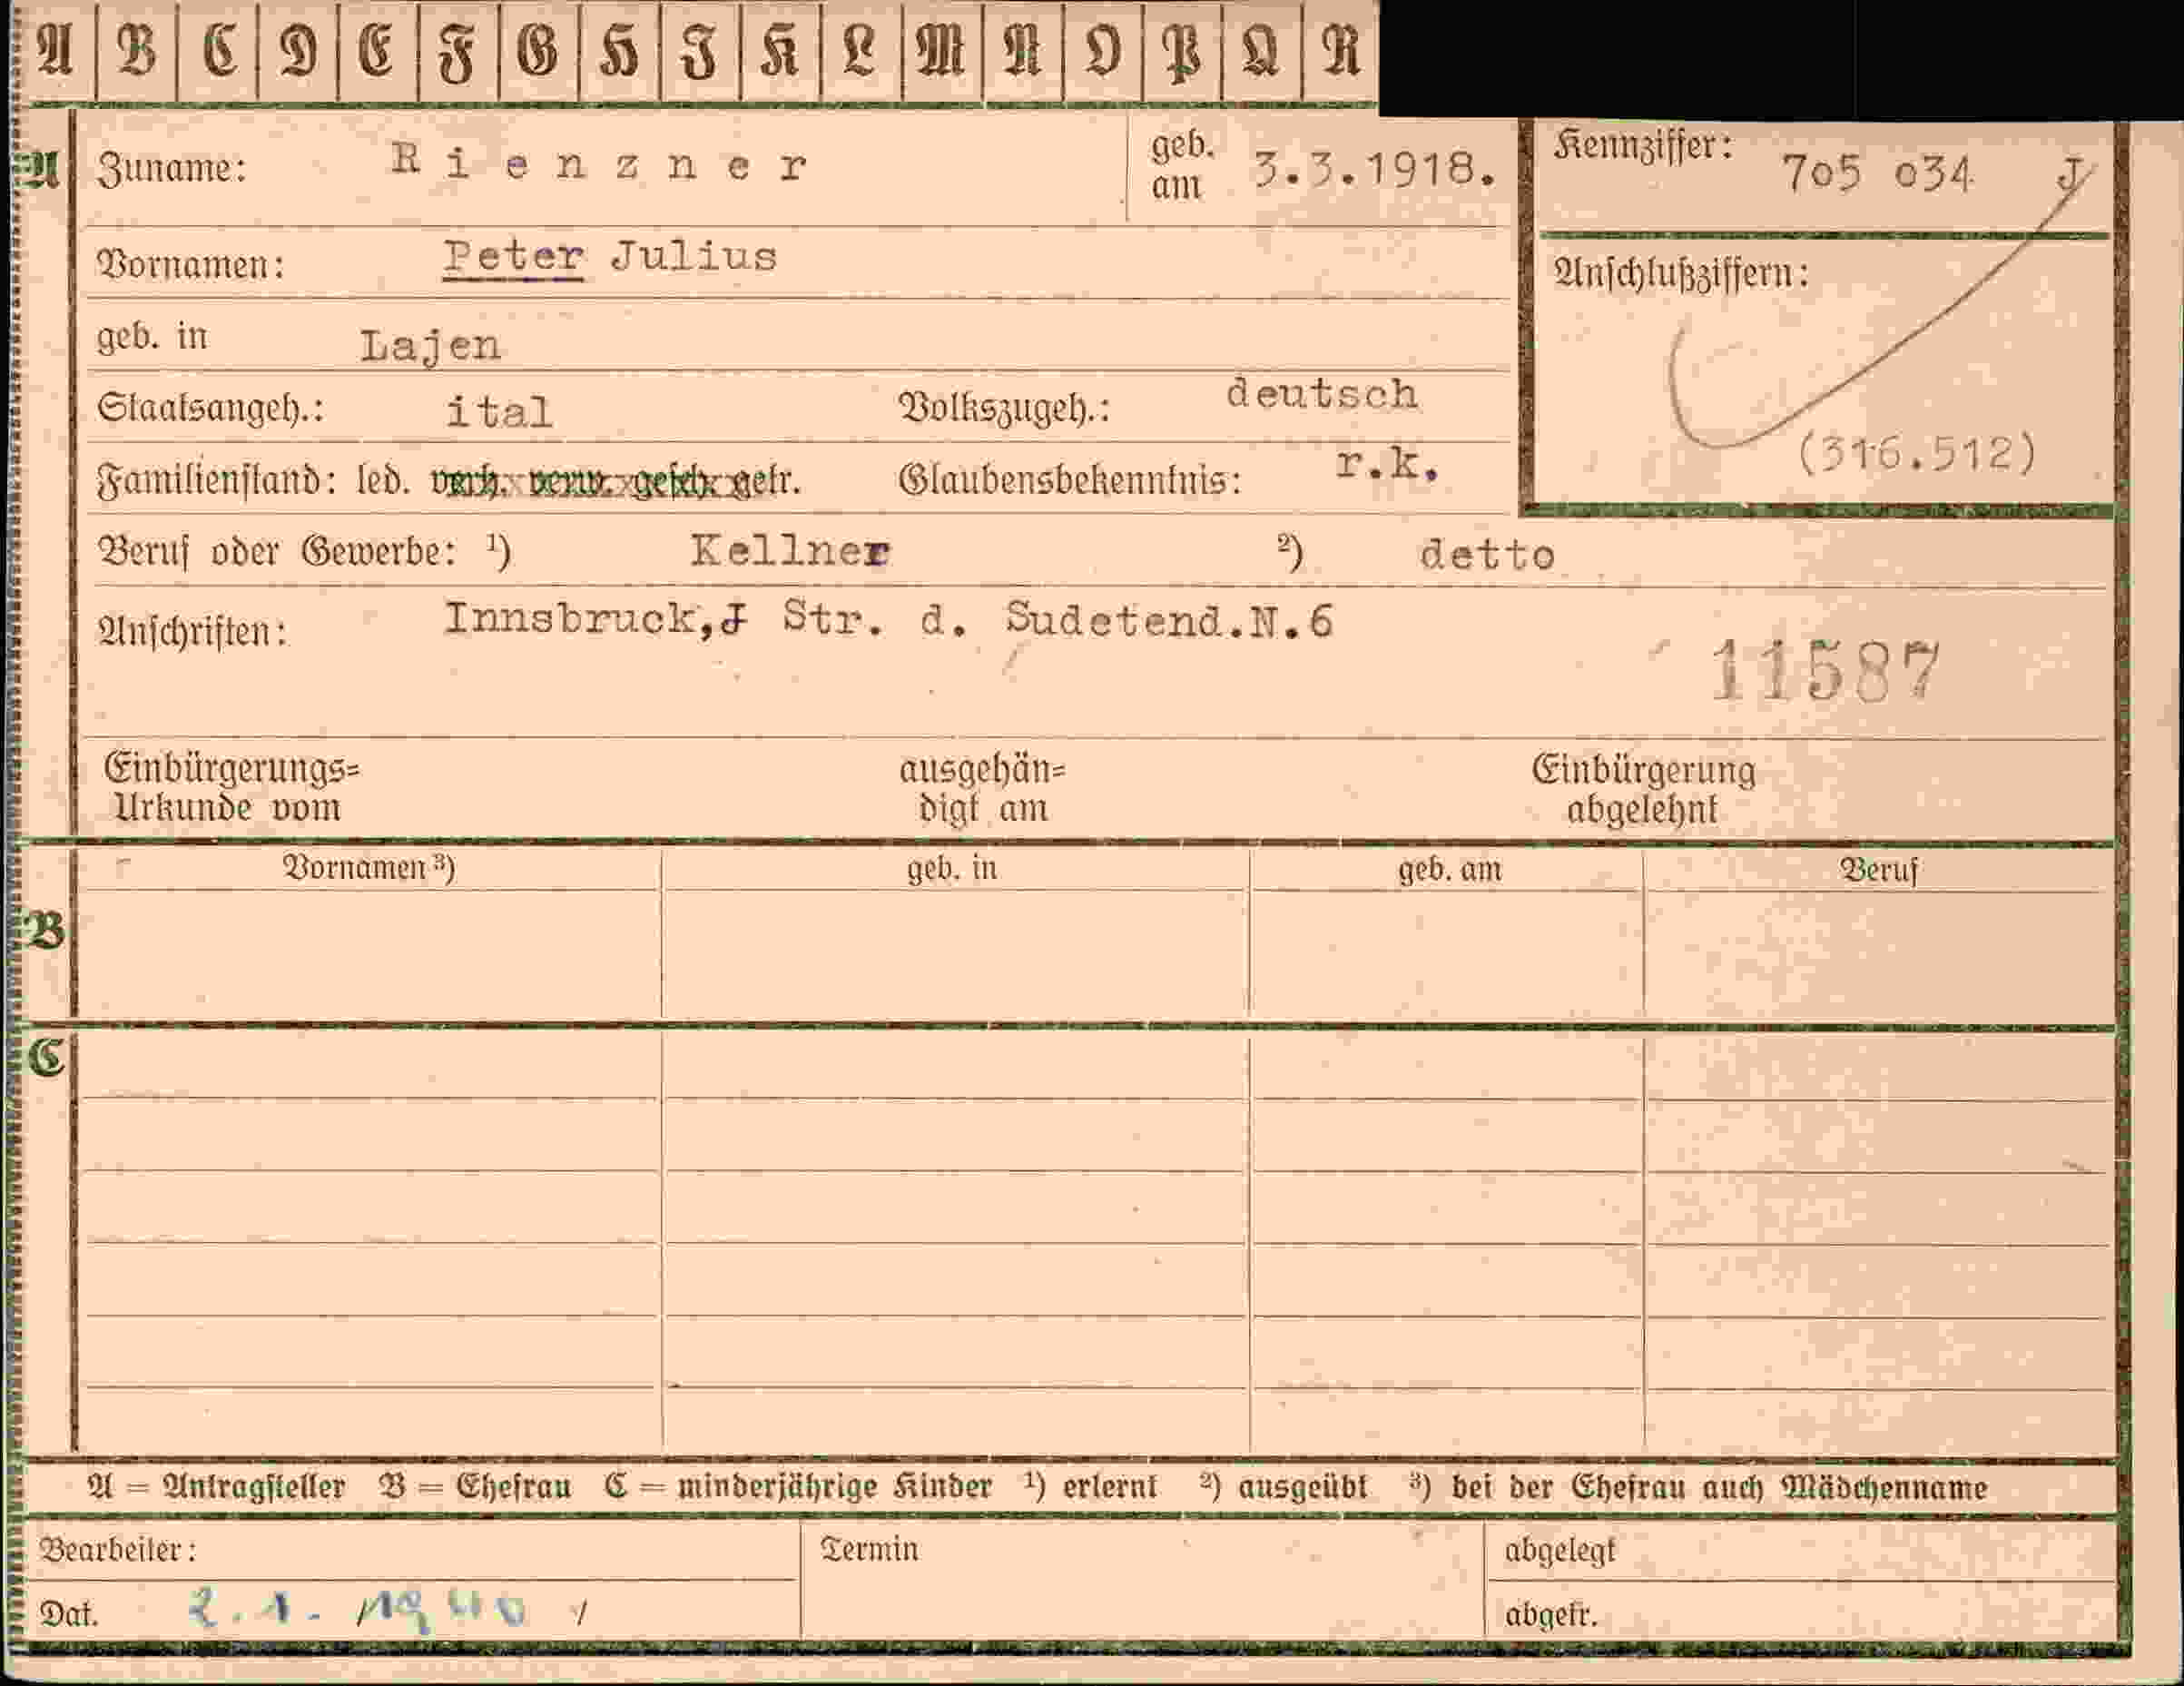Click the 'Einbürgerung abgelehnt' label
This screenshot has height=1686, width=2184.
click(1643, 790)
